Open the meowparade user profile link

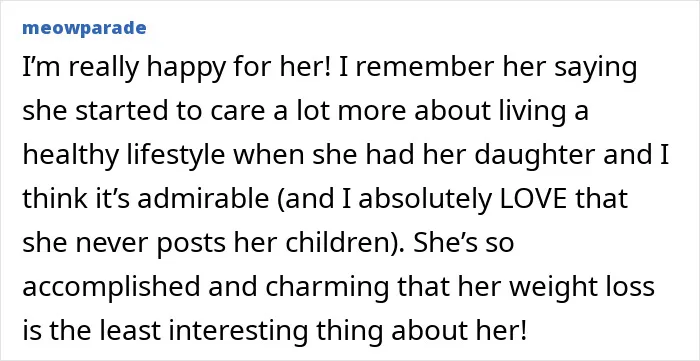point(84,28)
